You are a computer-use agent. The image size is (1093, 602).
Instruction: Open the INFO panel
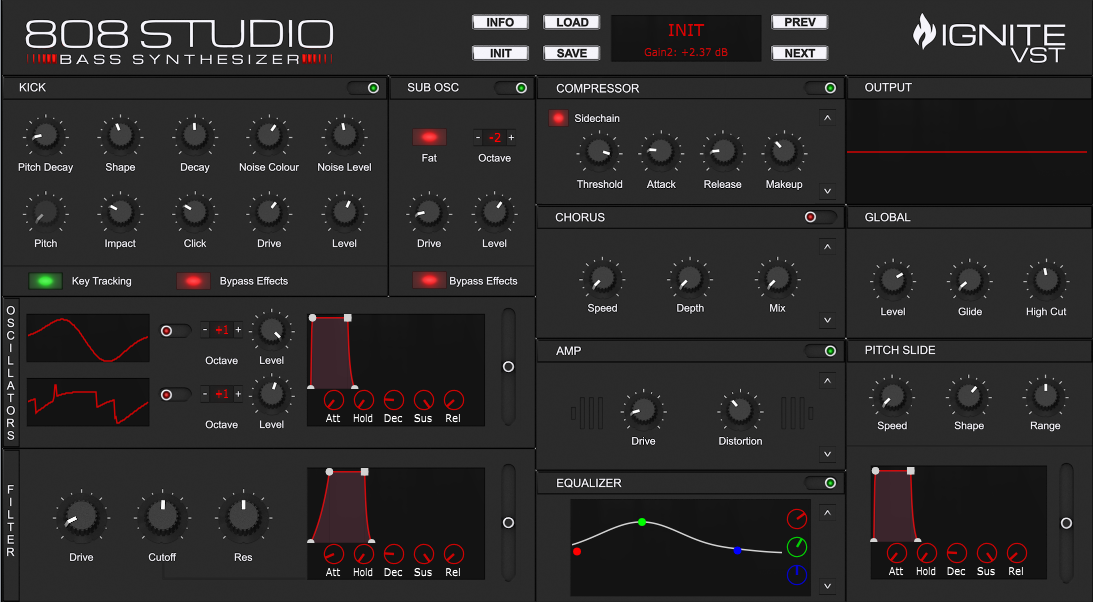pos(500,22)
